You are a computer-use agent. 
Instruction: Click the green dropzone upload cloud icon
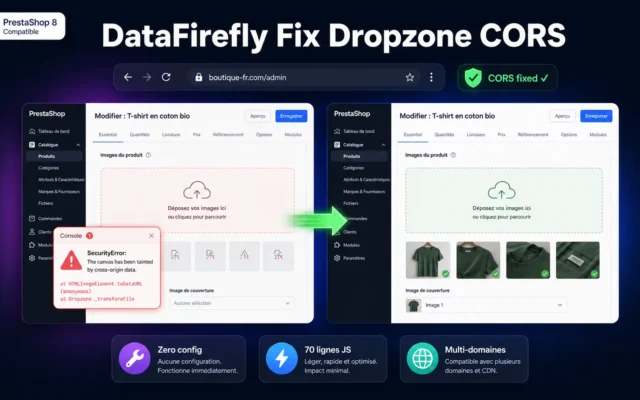click(x=502, y=191)
